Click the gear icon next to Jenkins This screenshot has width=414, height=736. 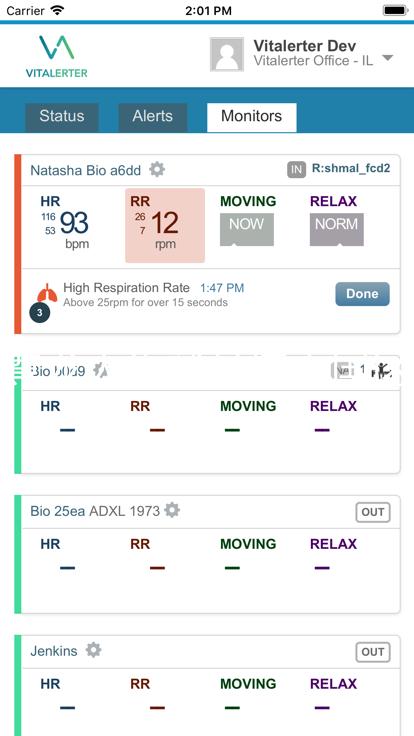(x=93, y=650)
